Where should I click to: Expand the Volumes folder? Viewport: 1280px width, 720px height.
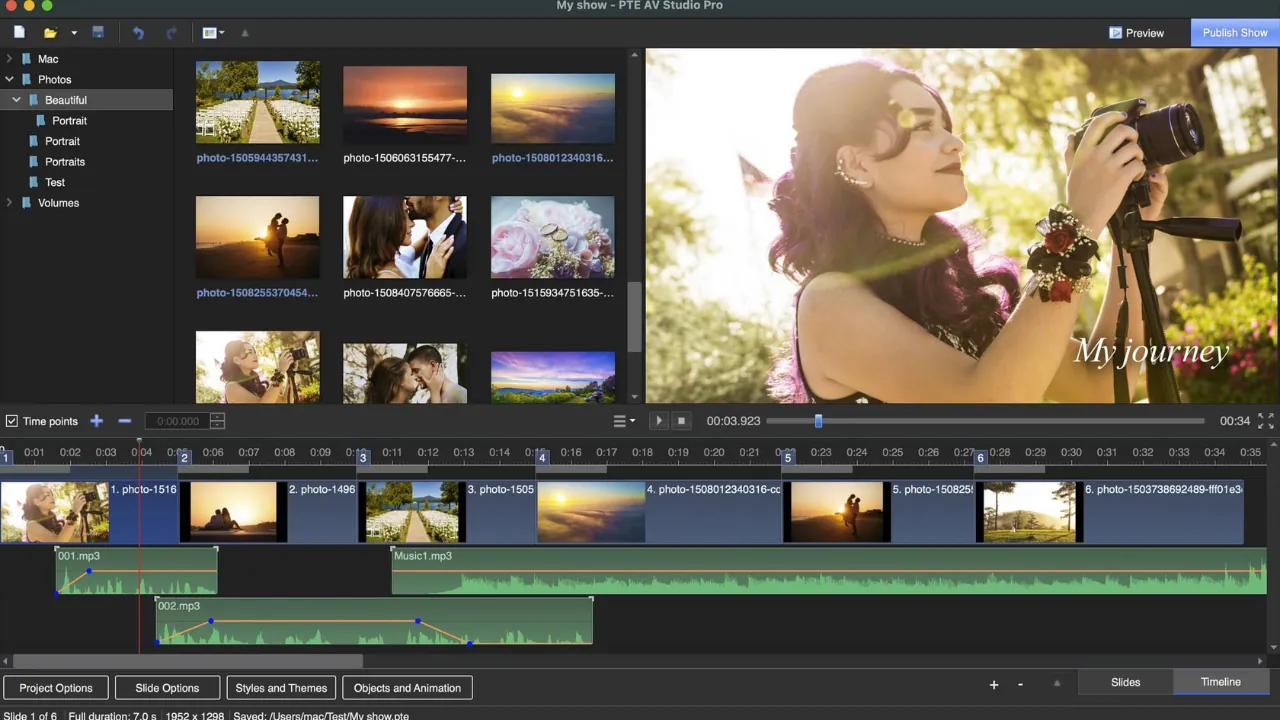(x=10, y=203)
